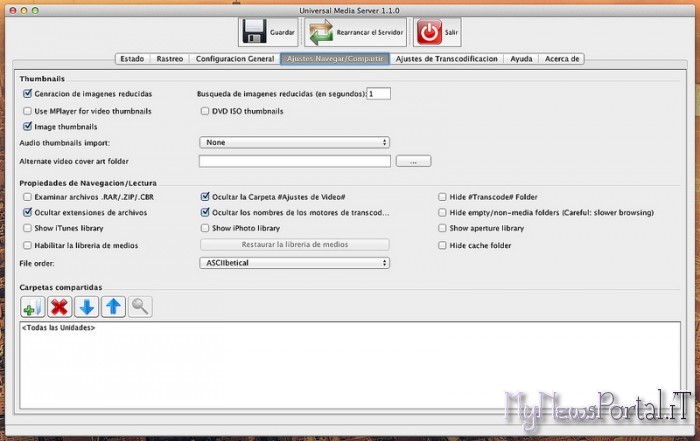Screen dimensions: 700x441
Task: Enable Show iTunes library checkbox
Action: (x=27, y=228)
